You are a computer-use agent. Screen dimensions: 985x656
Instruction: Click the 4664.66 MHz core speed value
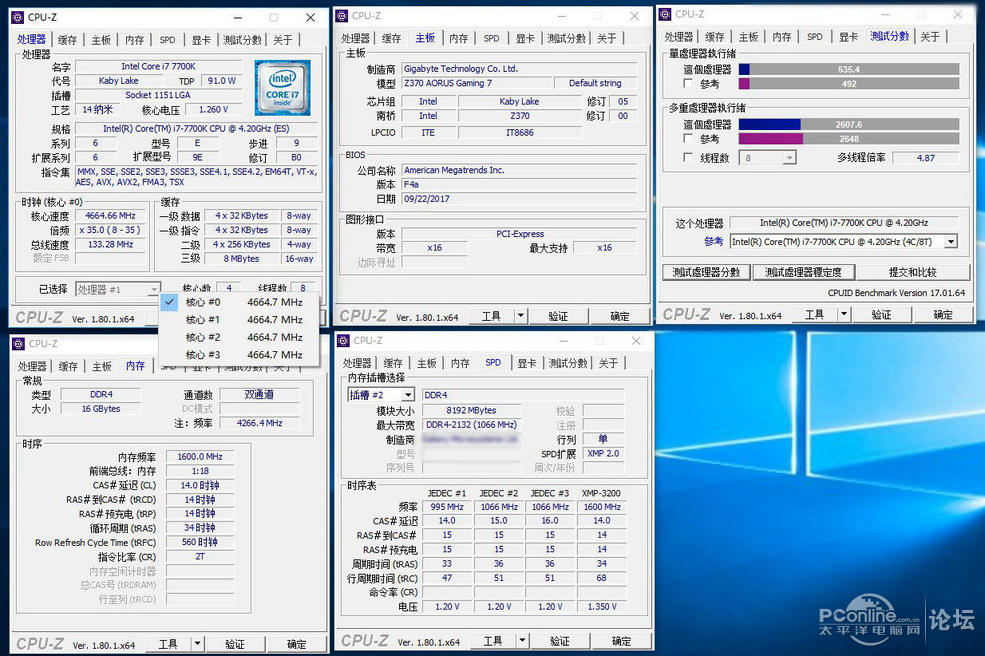pos(110,216)
